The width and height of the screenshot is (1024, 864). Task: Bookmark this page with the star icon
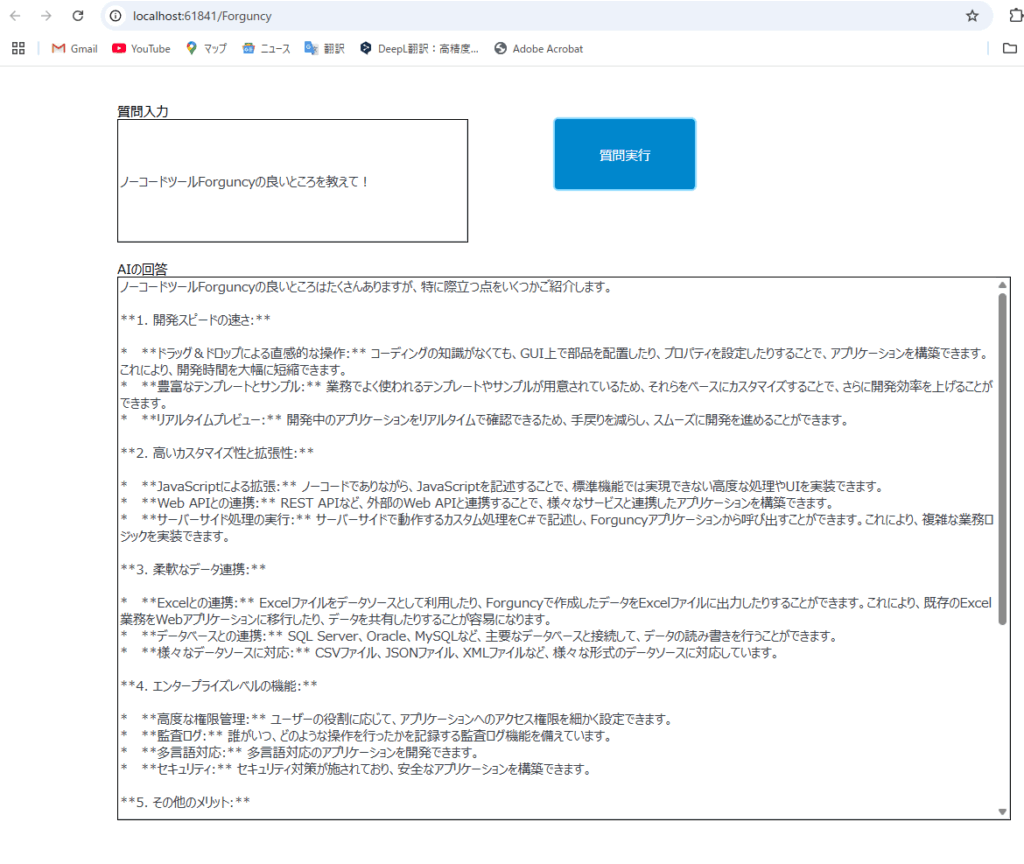pos(972,16)
